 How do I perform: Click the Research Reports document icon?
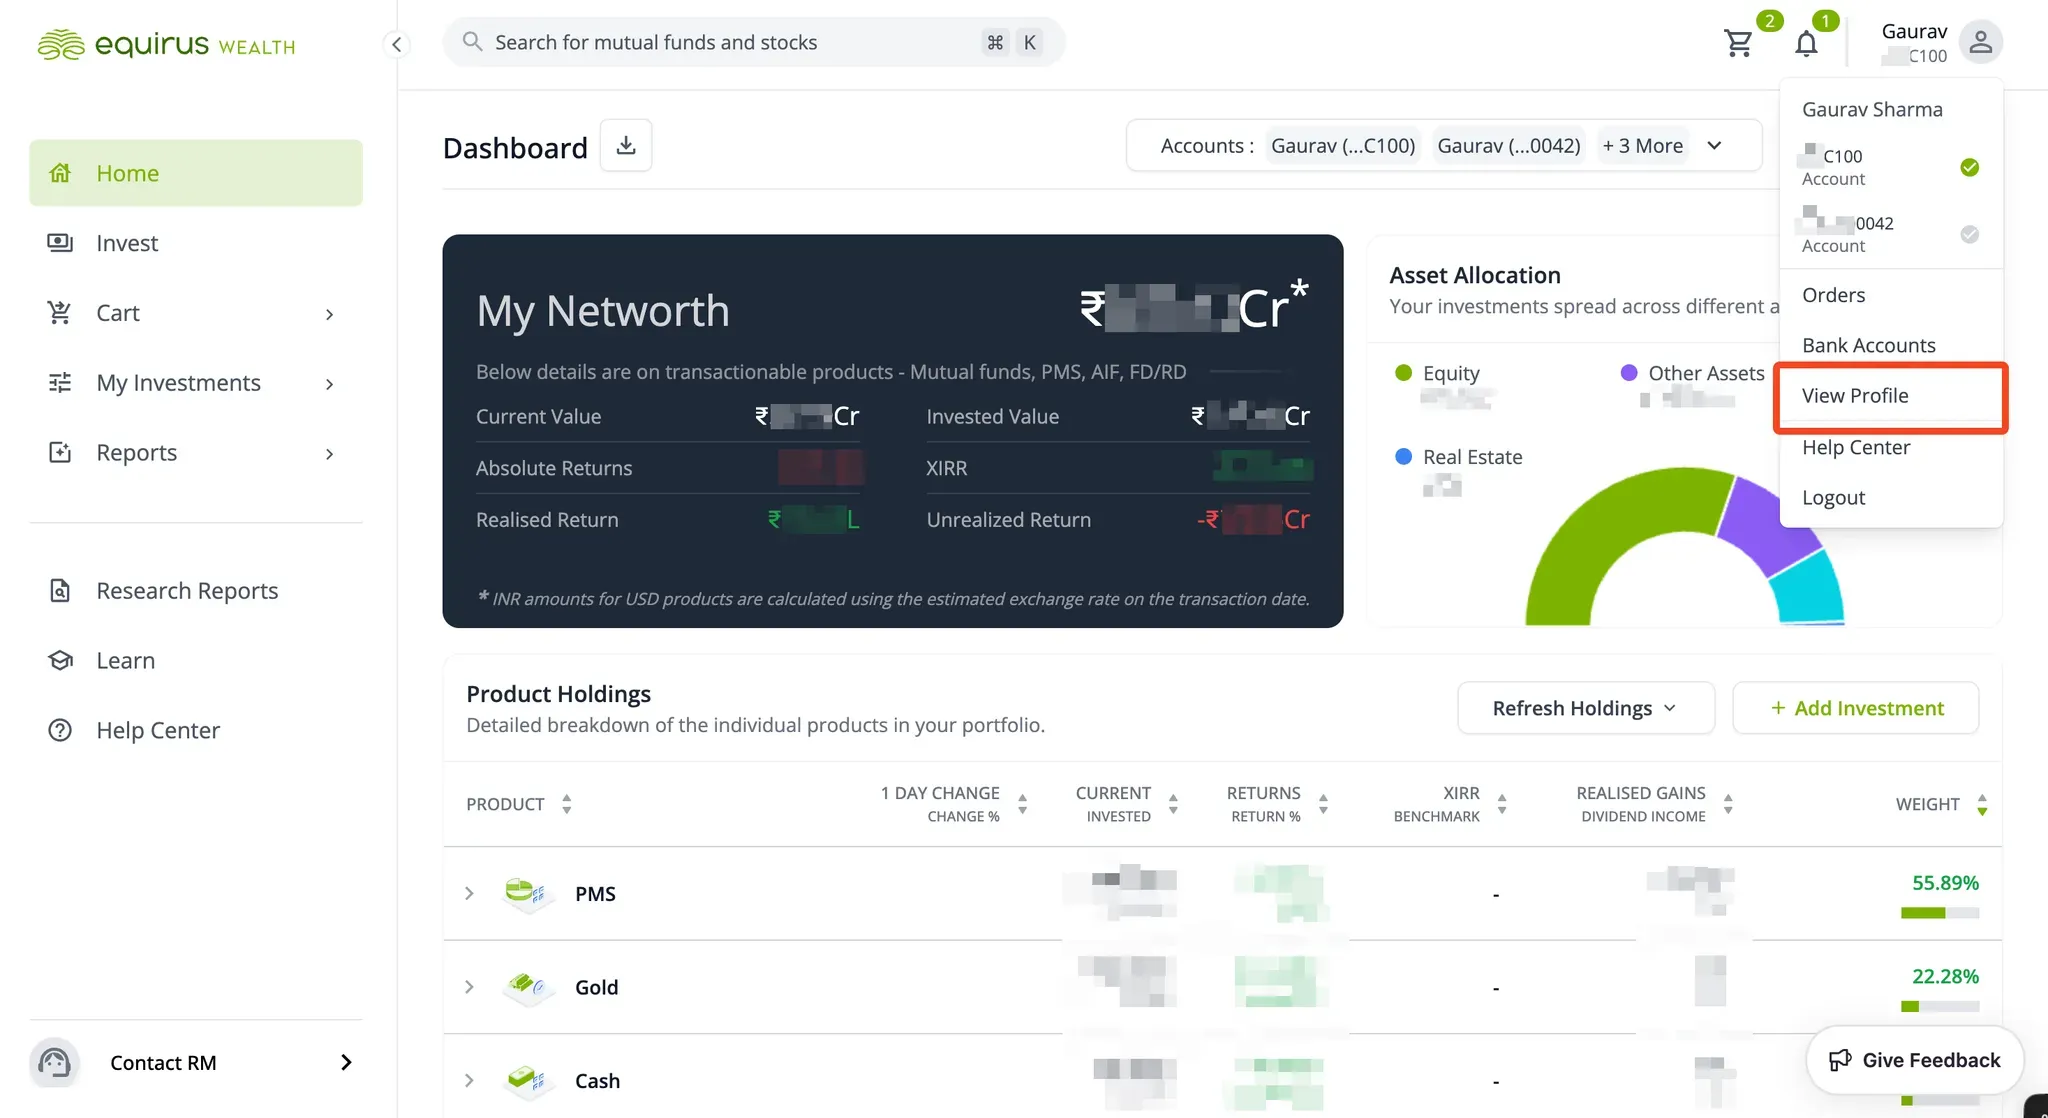tap(60, 591)
